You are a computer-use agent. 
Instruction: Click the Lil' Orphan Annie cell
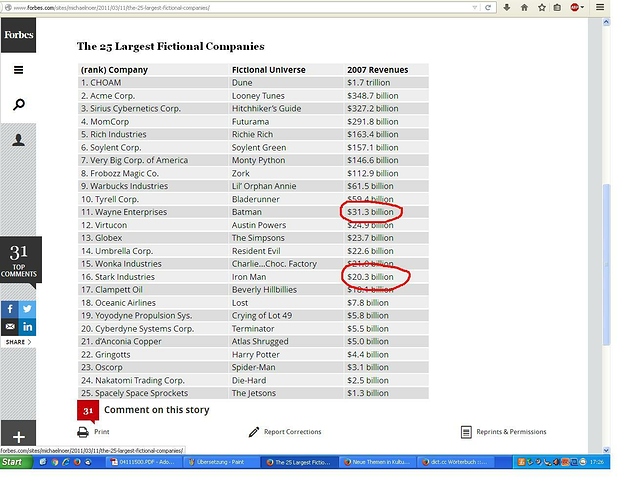(x=286, y=186)
